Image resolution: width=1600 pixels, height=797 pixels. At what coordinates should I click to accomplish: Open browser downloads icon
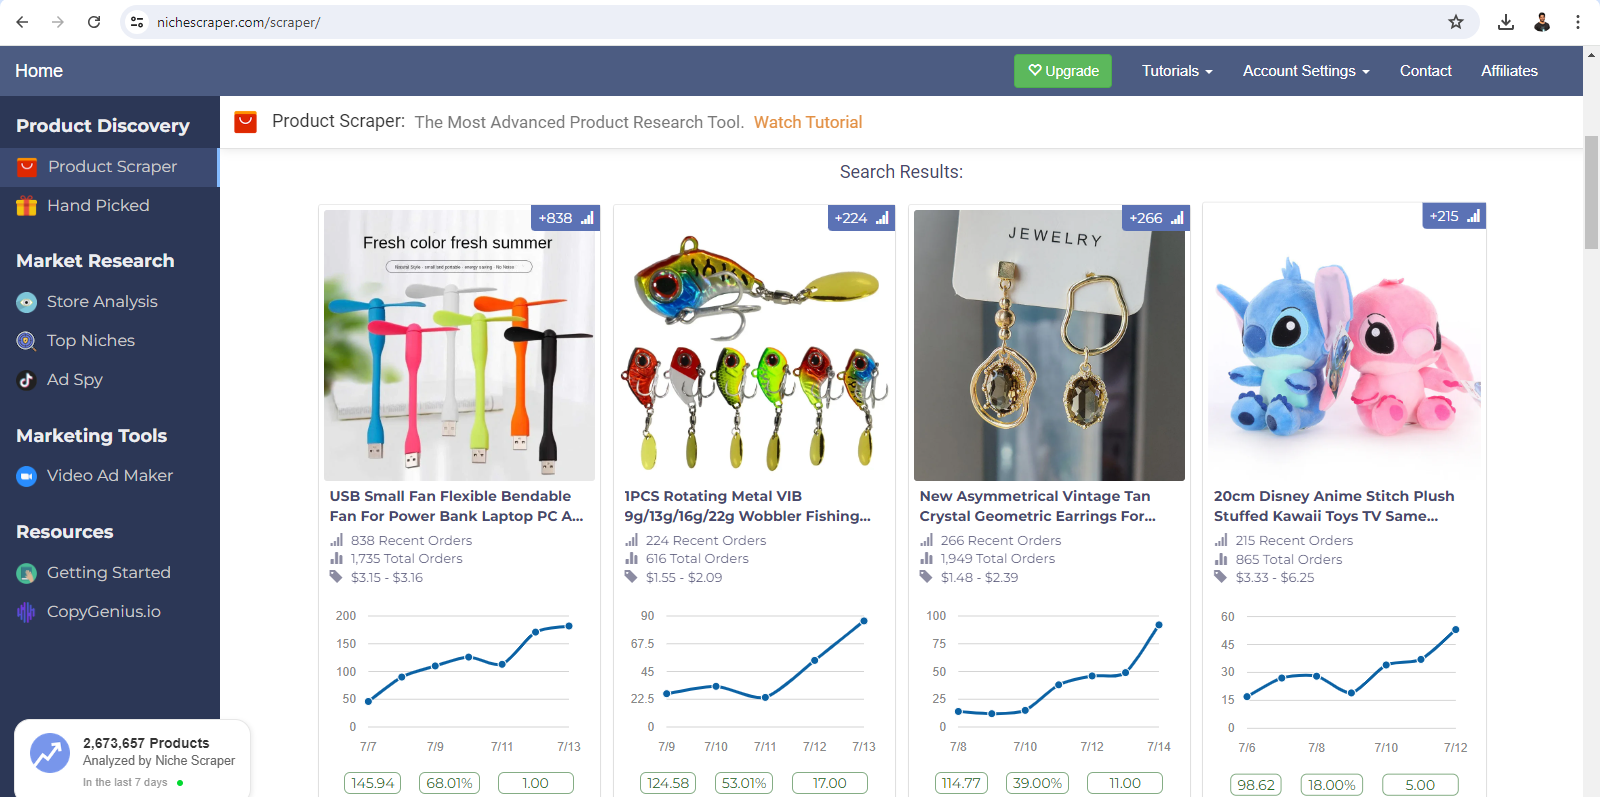click(x=1506, y=22)
